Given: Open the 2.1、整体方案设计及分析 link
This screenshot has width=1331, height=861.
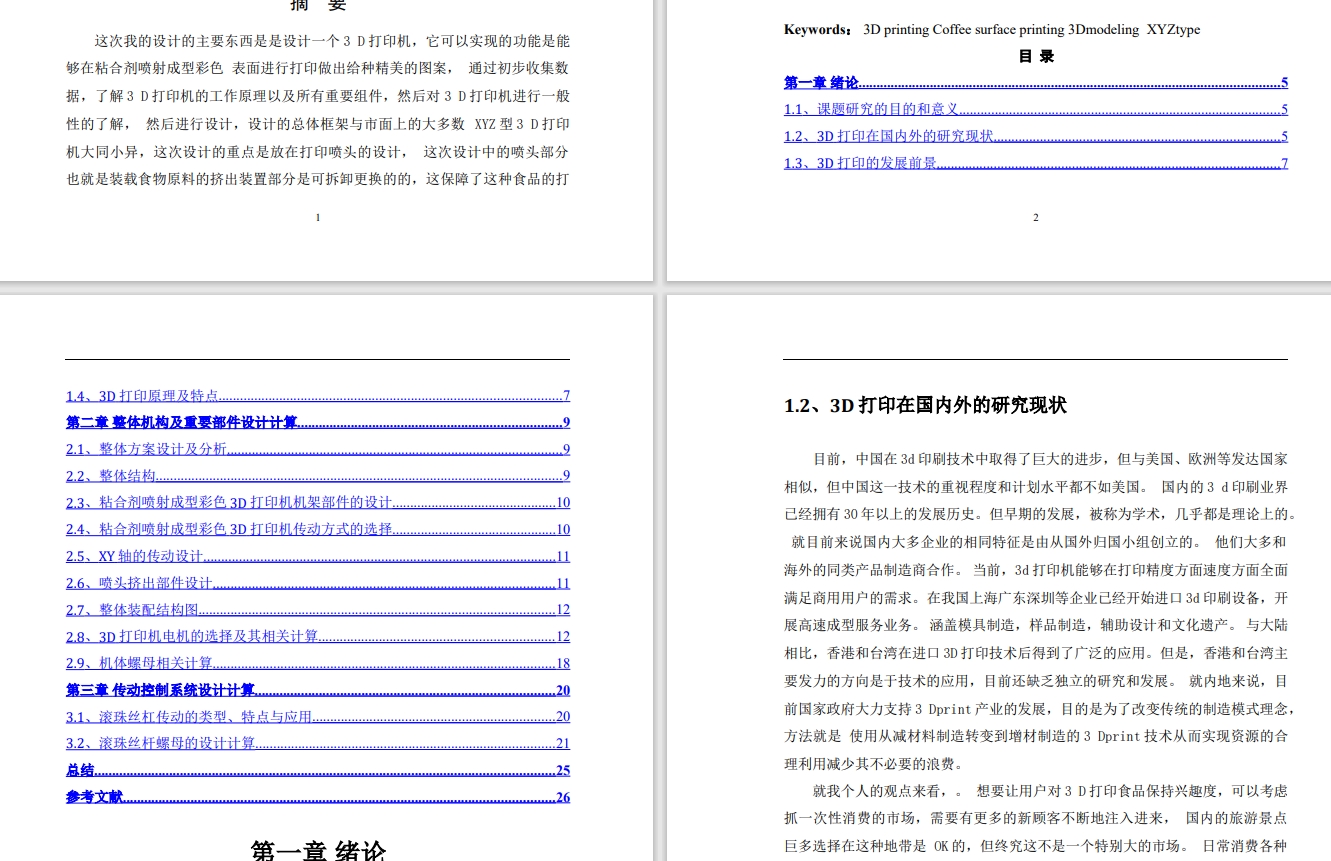Looking at the screenshot, I should click(318, 450).
